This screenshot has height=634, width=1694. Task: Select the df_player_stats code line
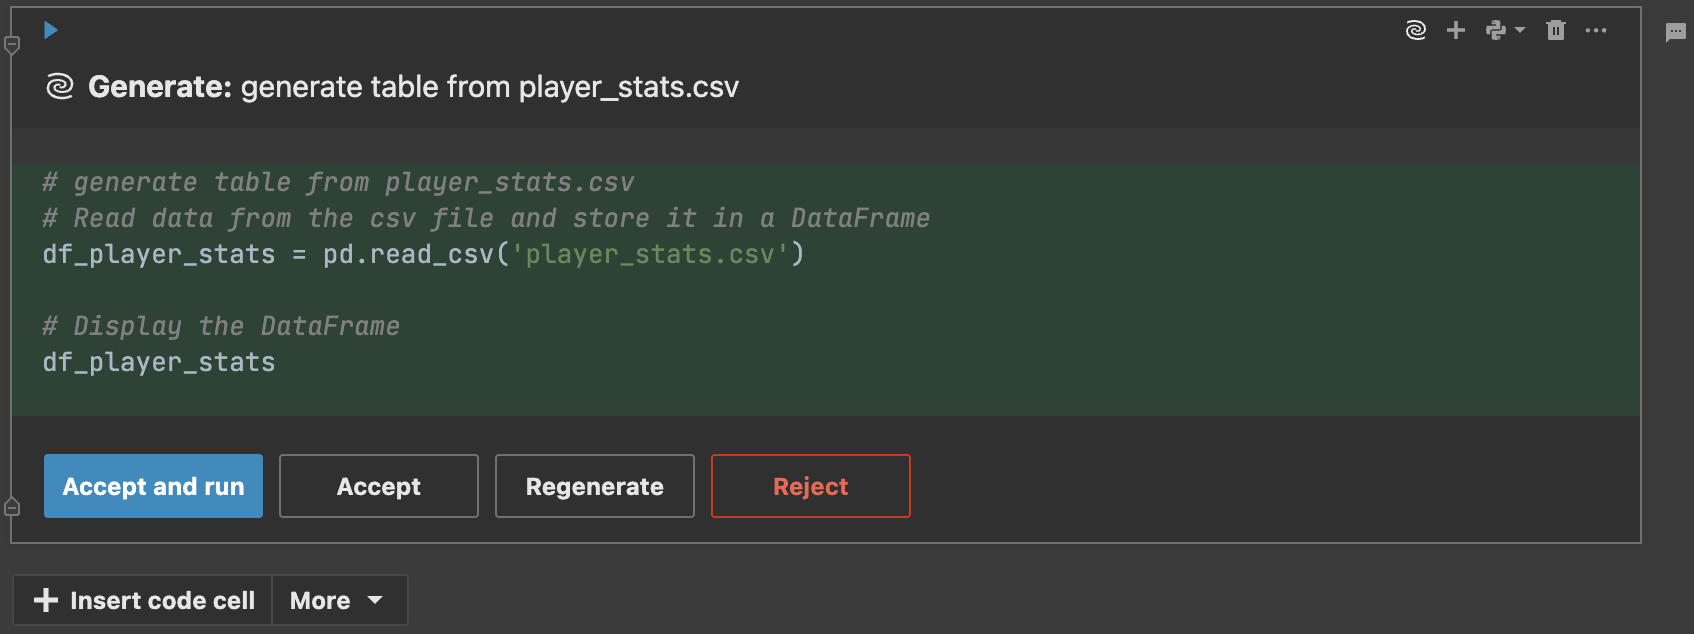[x=158, y=362]
